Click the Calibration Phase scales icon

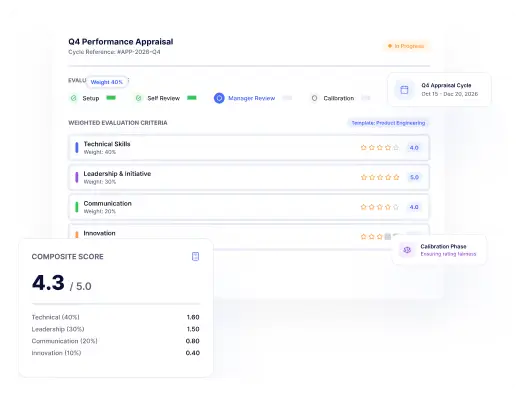coord(407,250)
